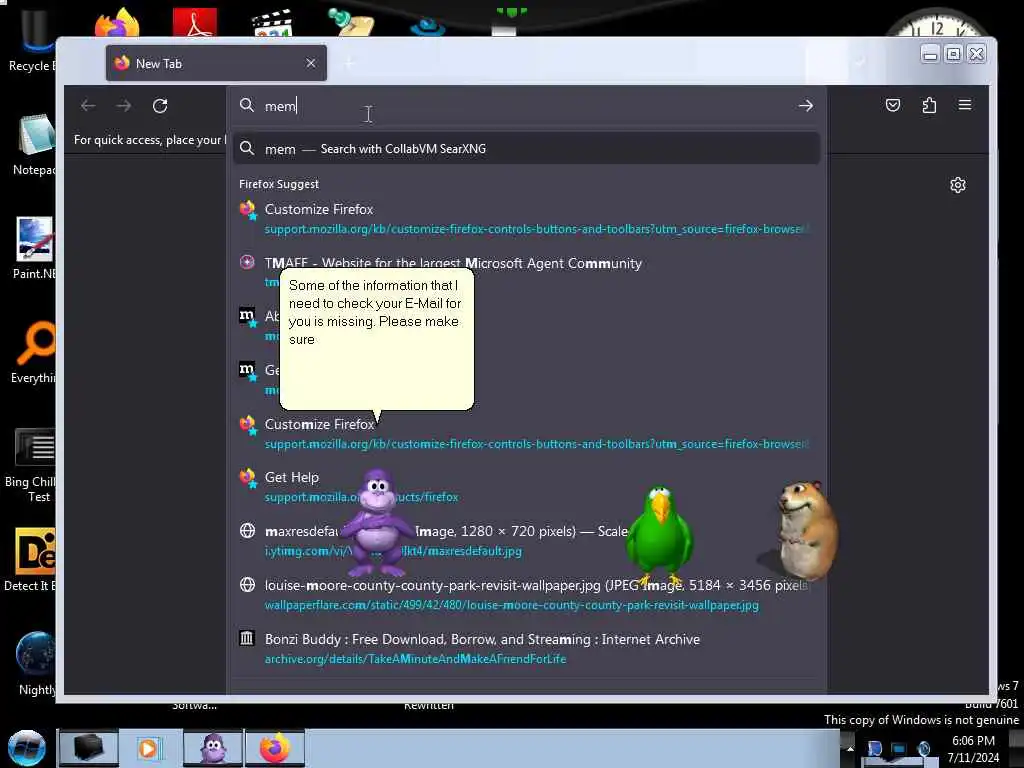This screenshot has width=1024, height=768.
Task: Minimize the Firefox window
Action: (x=930, y=54)
